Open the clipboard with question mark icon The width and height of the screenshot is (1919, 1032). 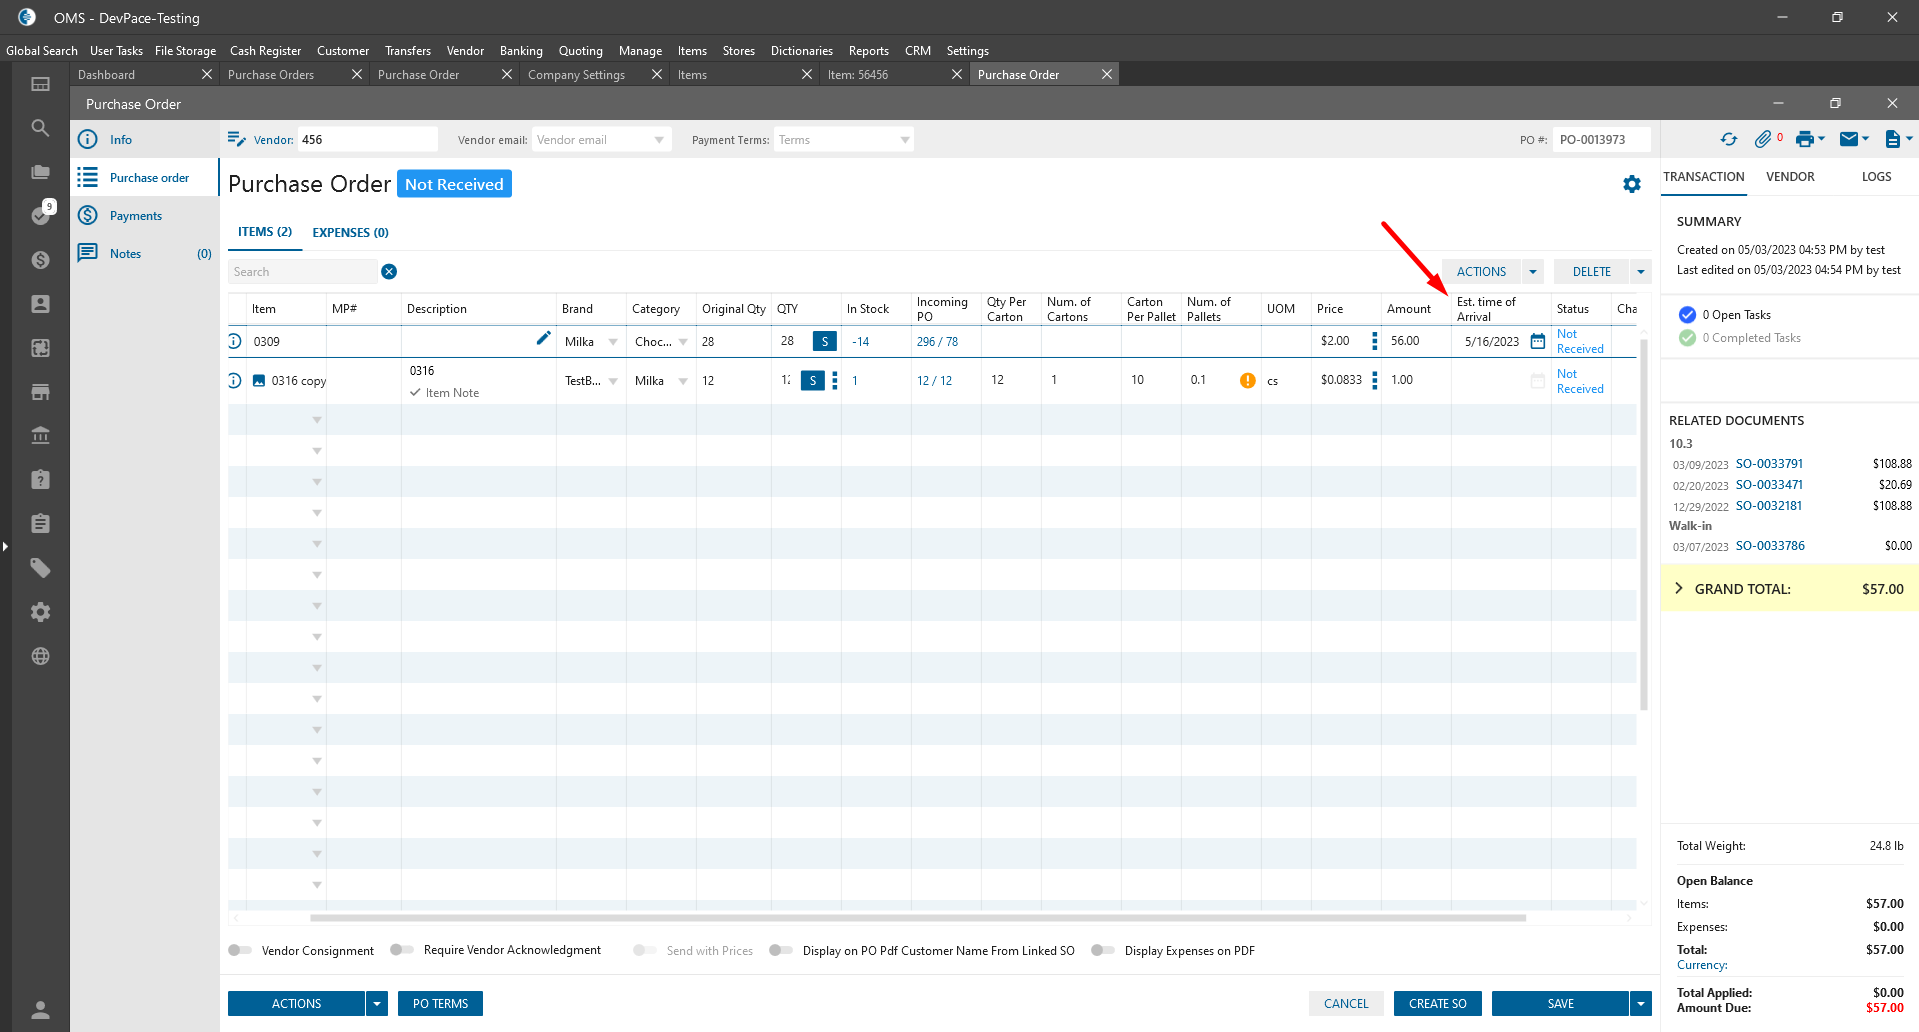(40, 480)
